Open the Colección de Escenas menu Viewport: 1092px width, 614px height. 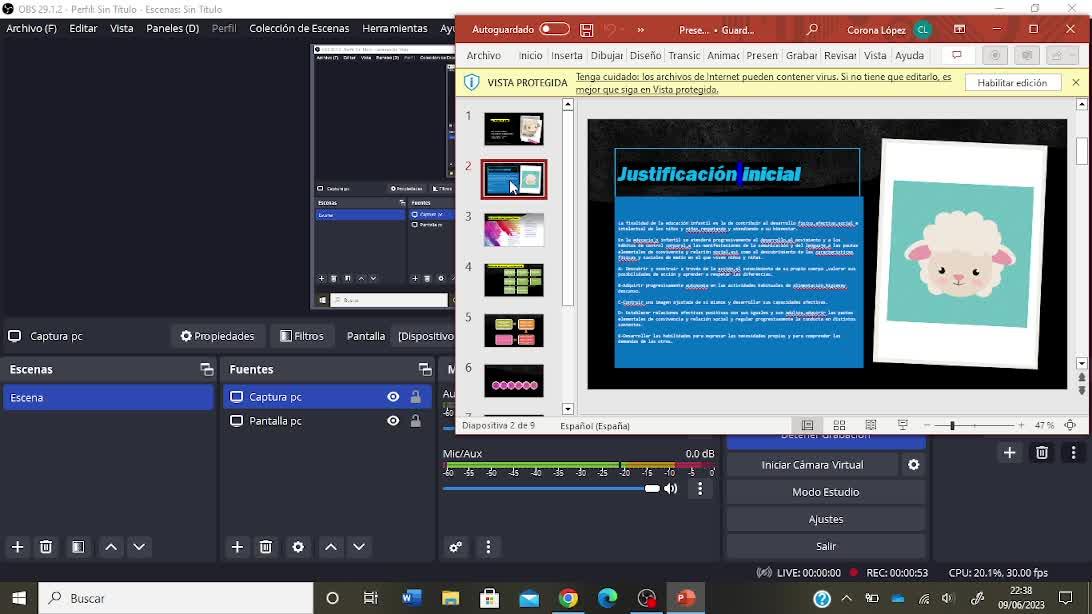(x=299, y=28)
